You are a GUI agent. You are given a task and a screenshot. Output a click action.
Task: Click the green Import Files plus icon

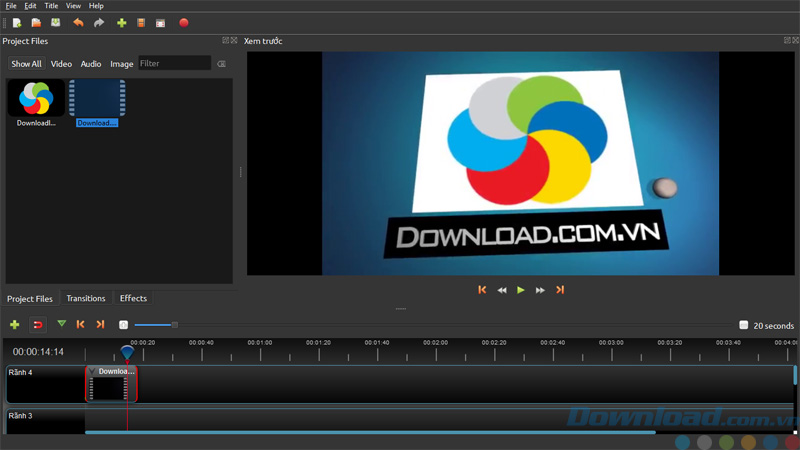(121, 23)
